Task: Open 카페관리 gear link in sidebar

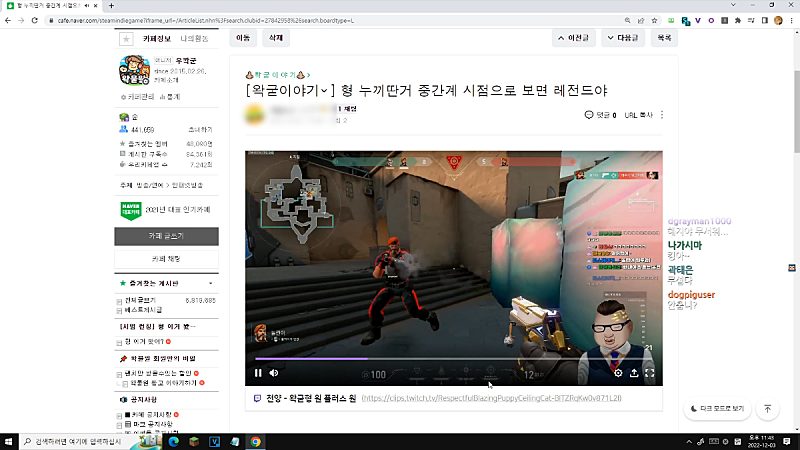Action: [x=137, y=96]
